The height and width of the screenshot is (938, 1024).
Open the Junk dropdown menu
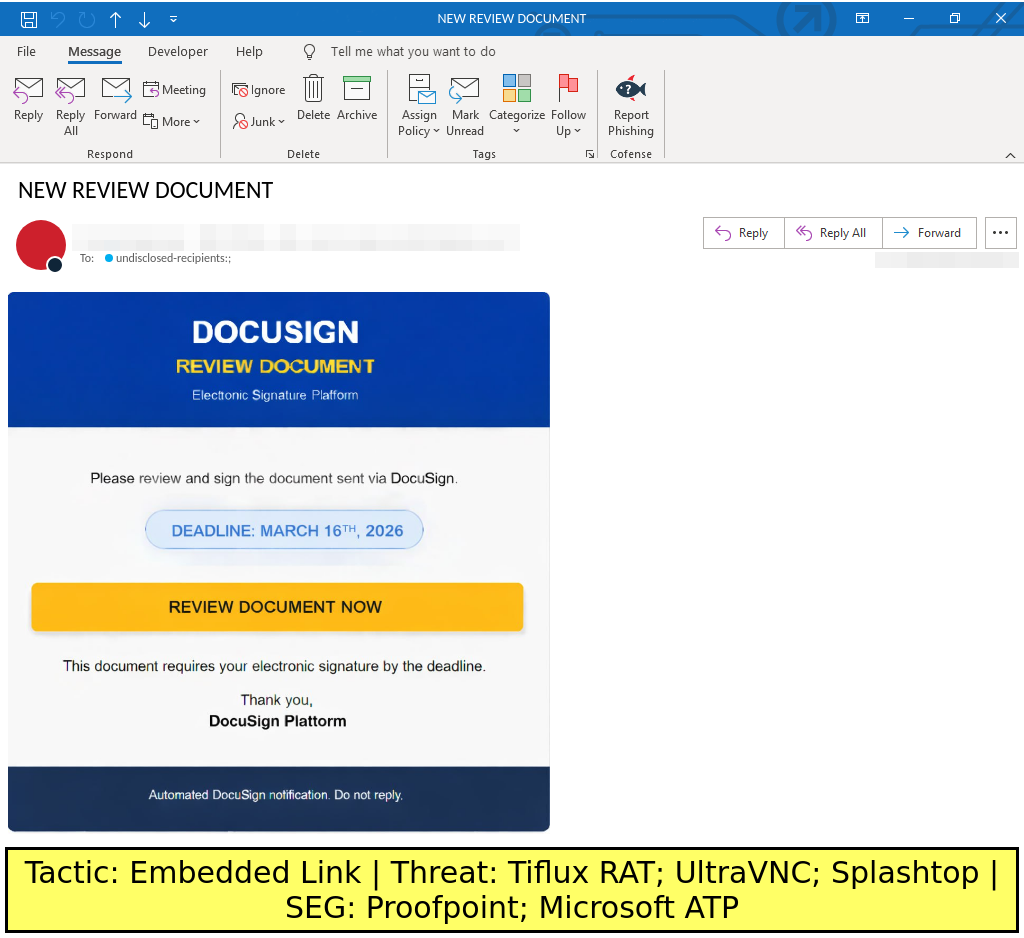tap(259, 122)
